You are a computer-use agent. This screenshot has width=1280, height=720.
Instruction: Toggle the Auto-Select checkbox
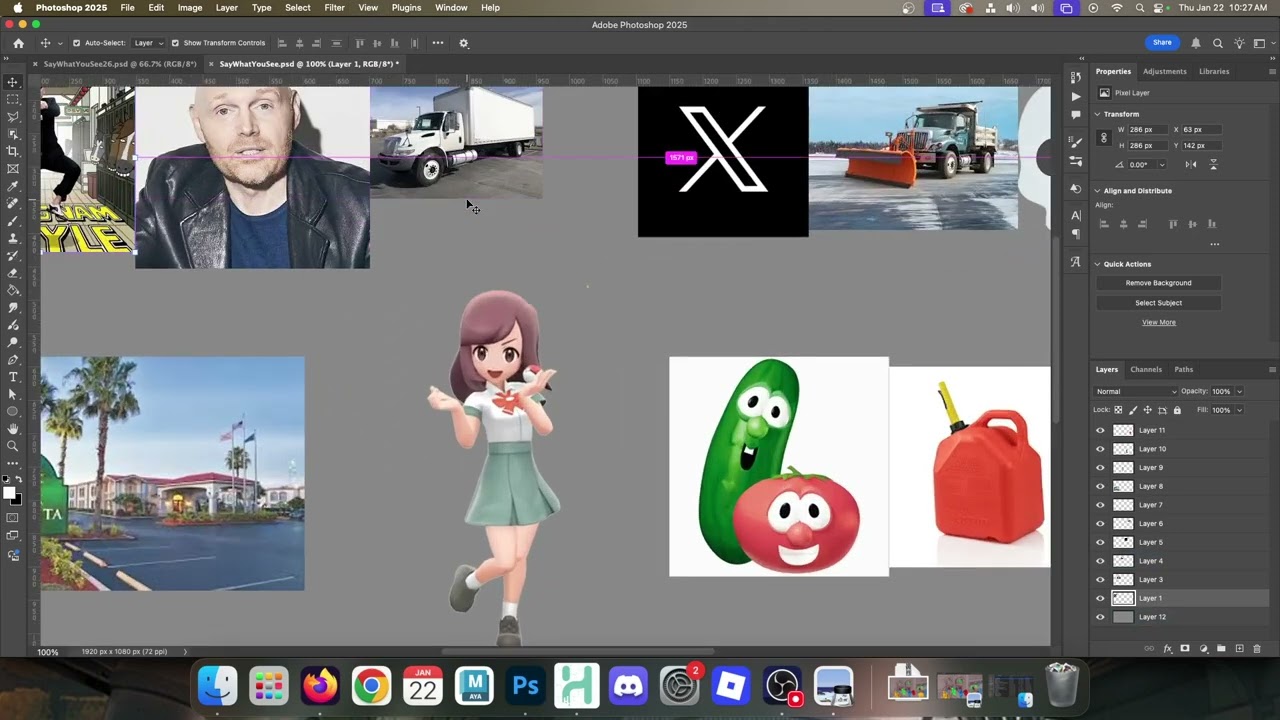pyautogui.click(x=76, y=43)
